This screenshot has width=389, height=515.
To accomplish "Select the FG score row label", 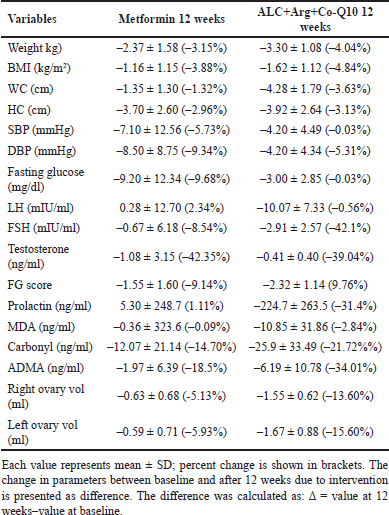I will click(x=30, y=285).
